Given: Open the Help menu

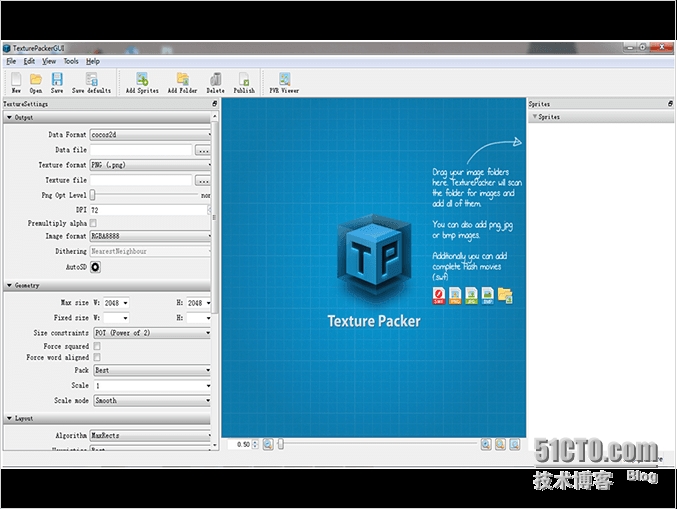Looking at the screenshot, I should [93, 61].
